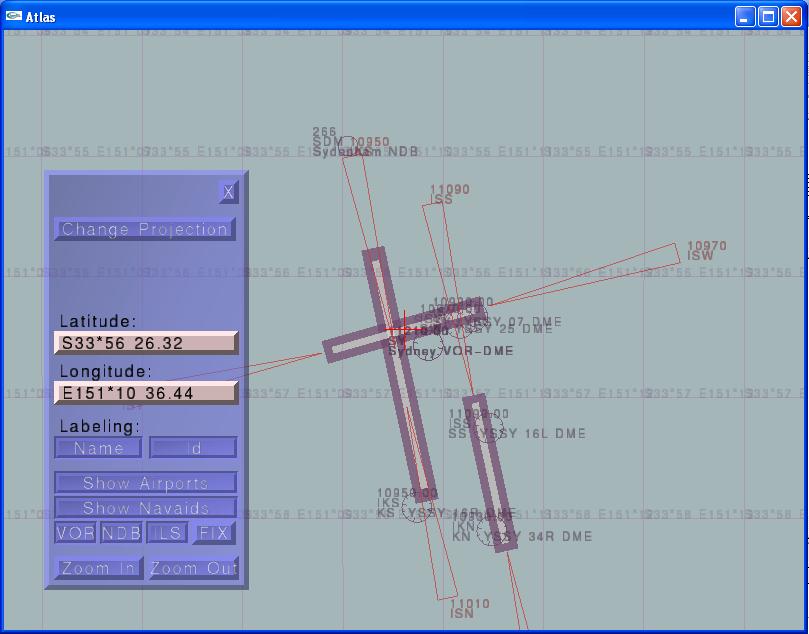Toggle VOR navaid display
This screenshot has height=634, width=809.
75,533
